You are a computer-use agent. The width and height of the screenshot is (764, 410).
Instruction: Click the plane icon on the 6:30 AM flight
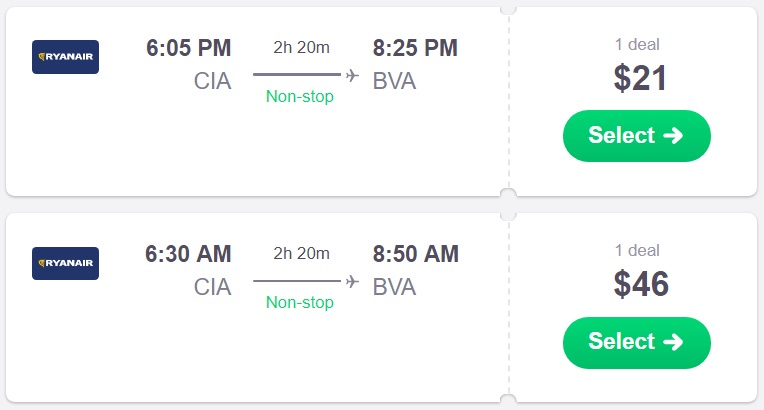352,281
